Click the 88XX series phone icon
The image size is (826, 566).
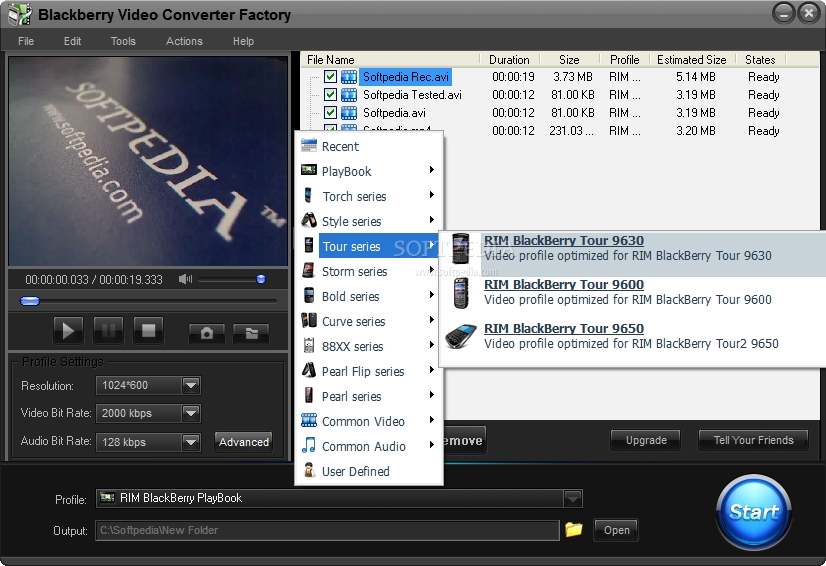(309, 345)
